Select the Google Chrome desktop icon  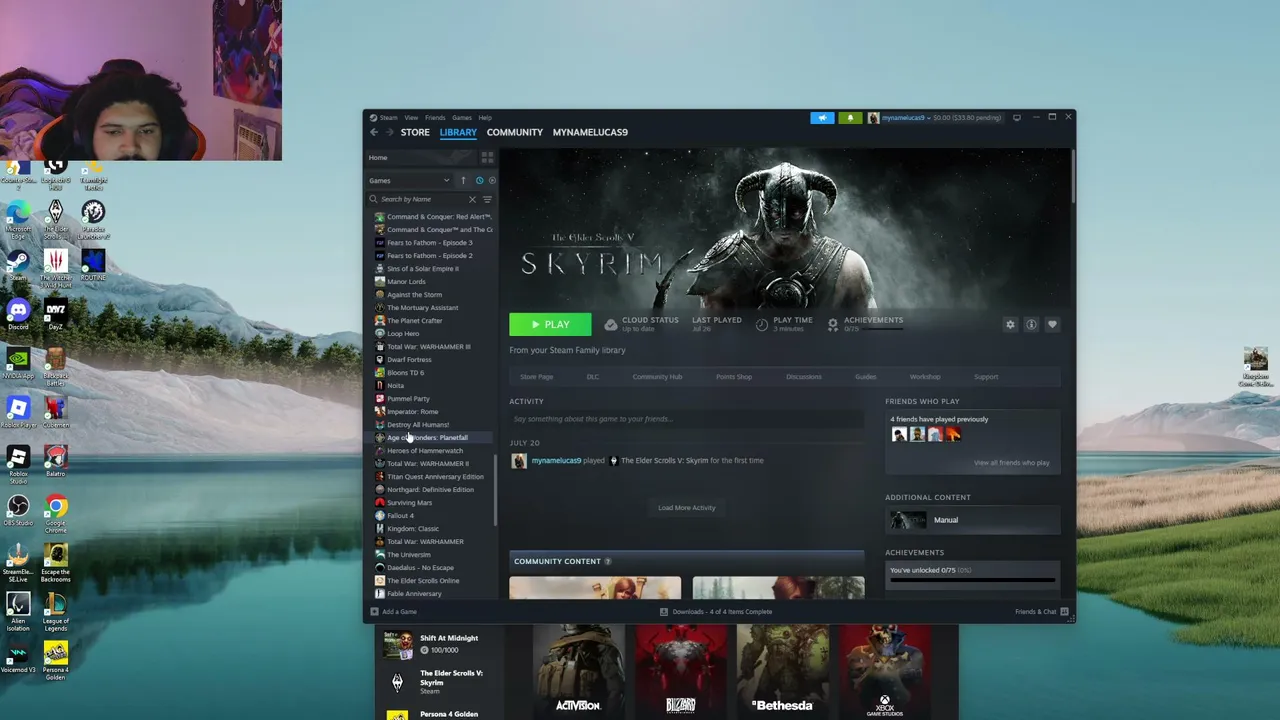point(56,512)
